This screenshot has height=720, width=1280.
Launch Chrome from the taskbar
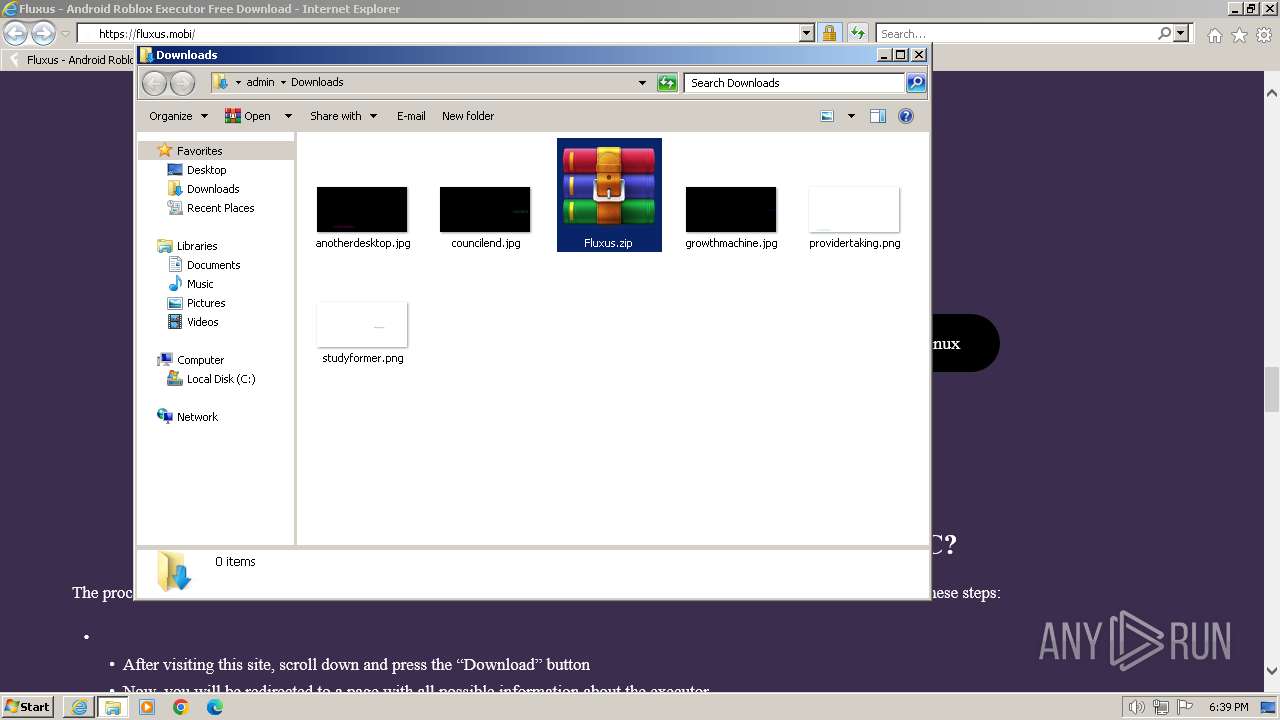pos(181,707)
